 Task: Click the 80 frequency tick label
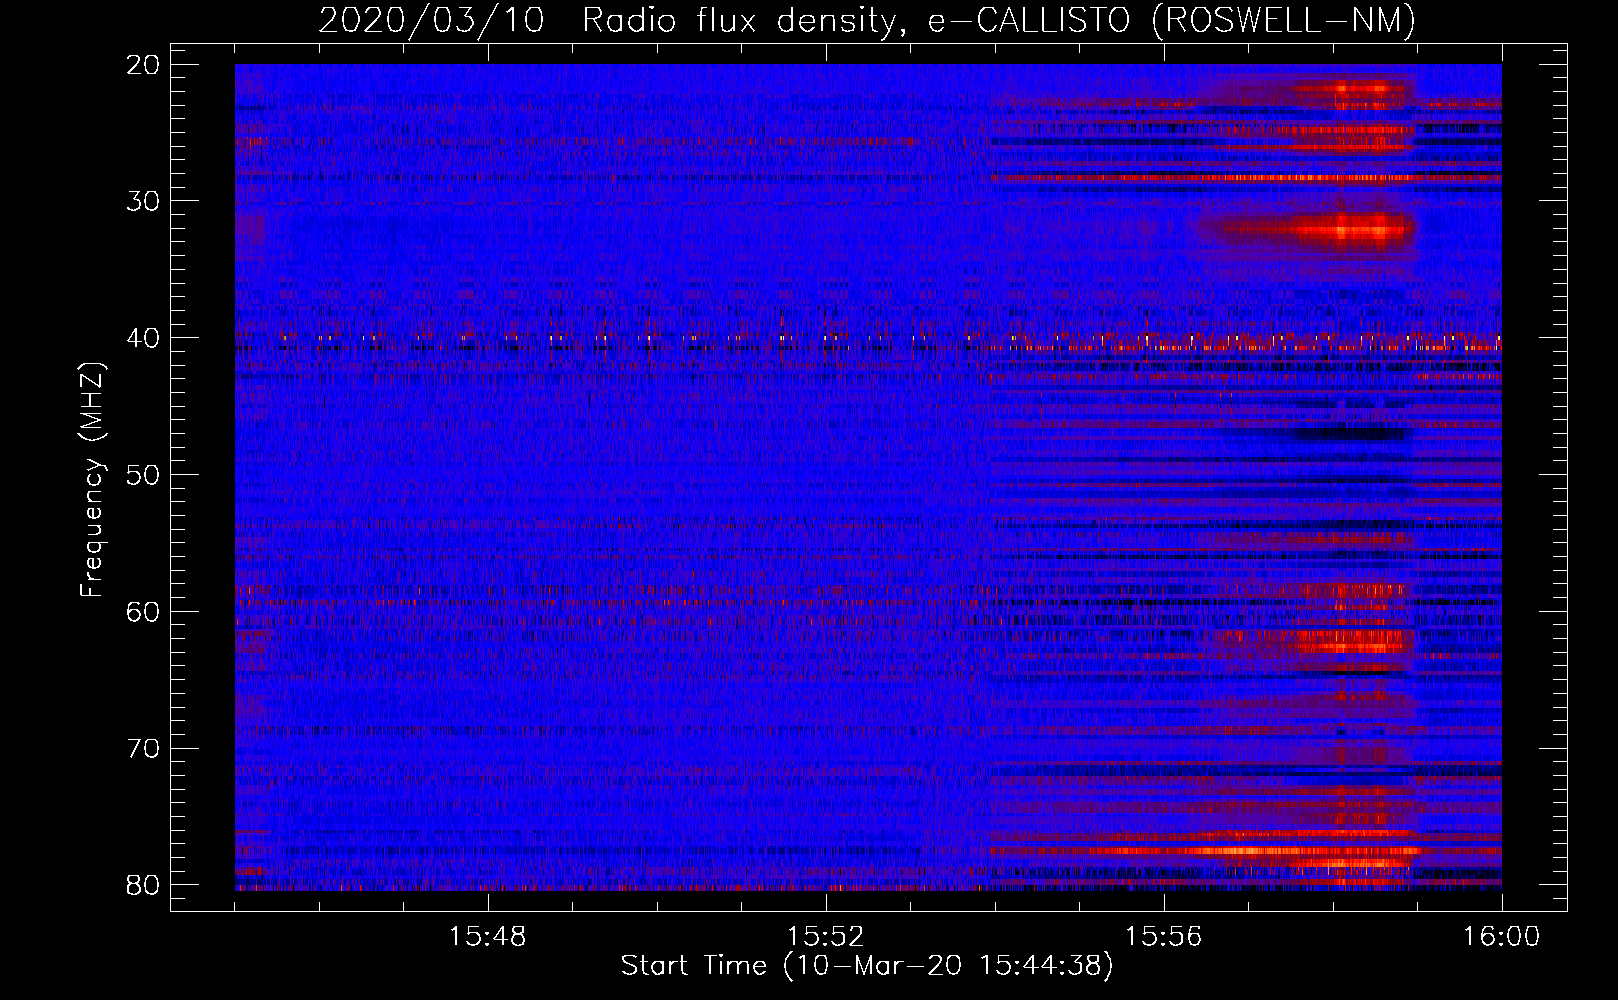click(x=144, y=885)
